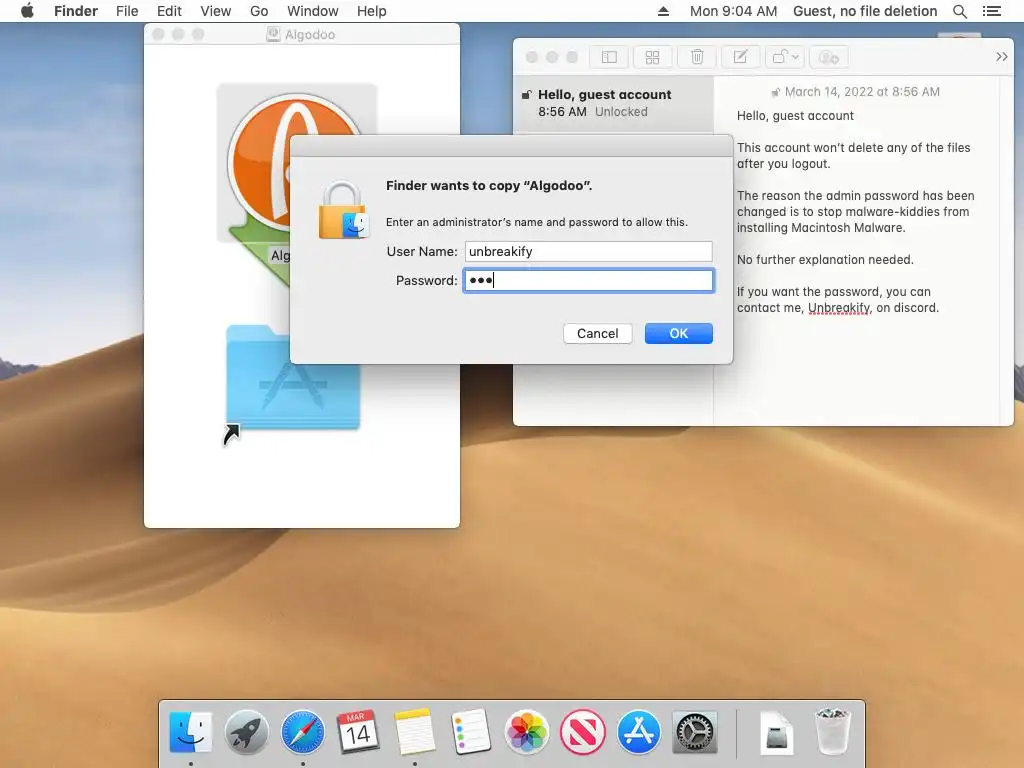The width and height of the screenshot is (1024, 768).
Task: Click the Algodoo window title
Action: tap(310, 35)
